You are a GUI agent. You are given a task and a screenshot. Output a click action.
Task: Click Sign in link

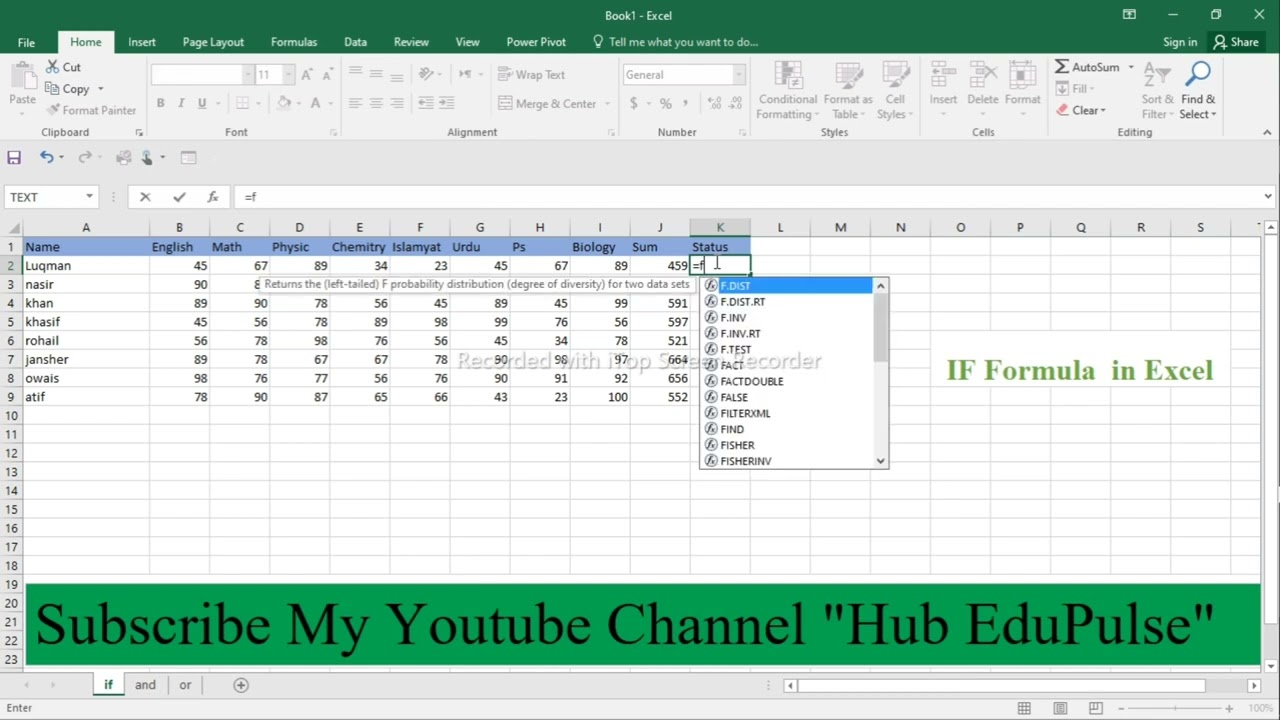(x=1180, y=42)
